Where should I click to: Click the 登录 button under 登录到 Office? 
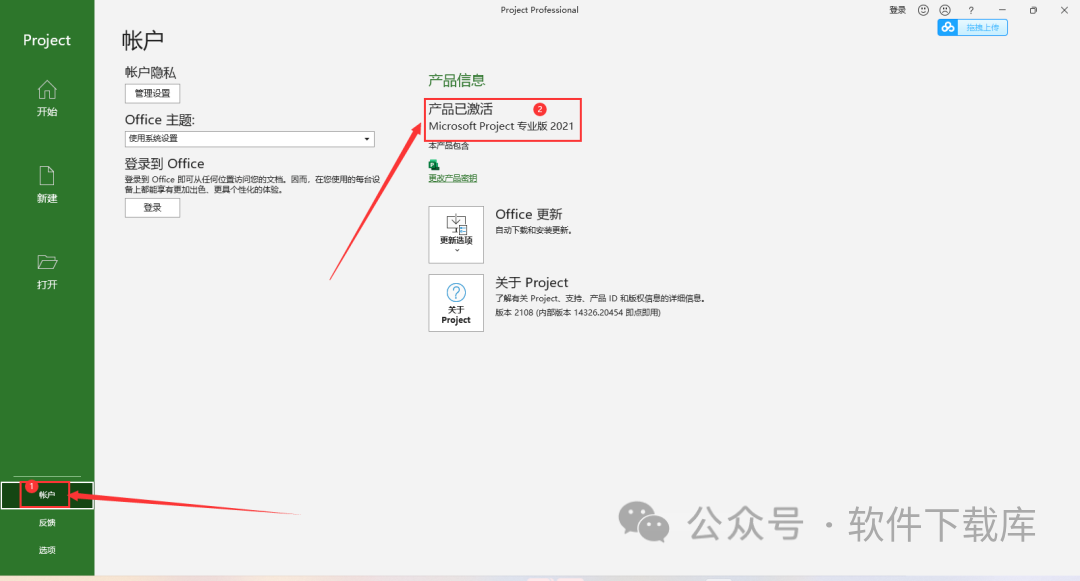[x=152, y=208]
